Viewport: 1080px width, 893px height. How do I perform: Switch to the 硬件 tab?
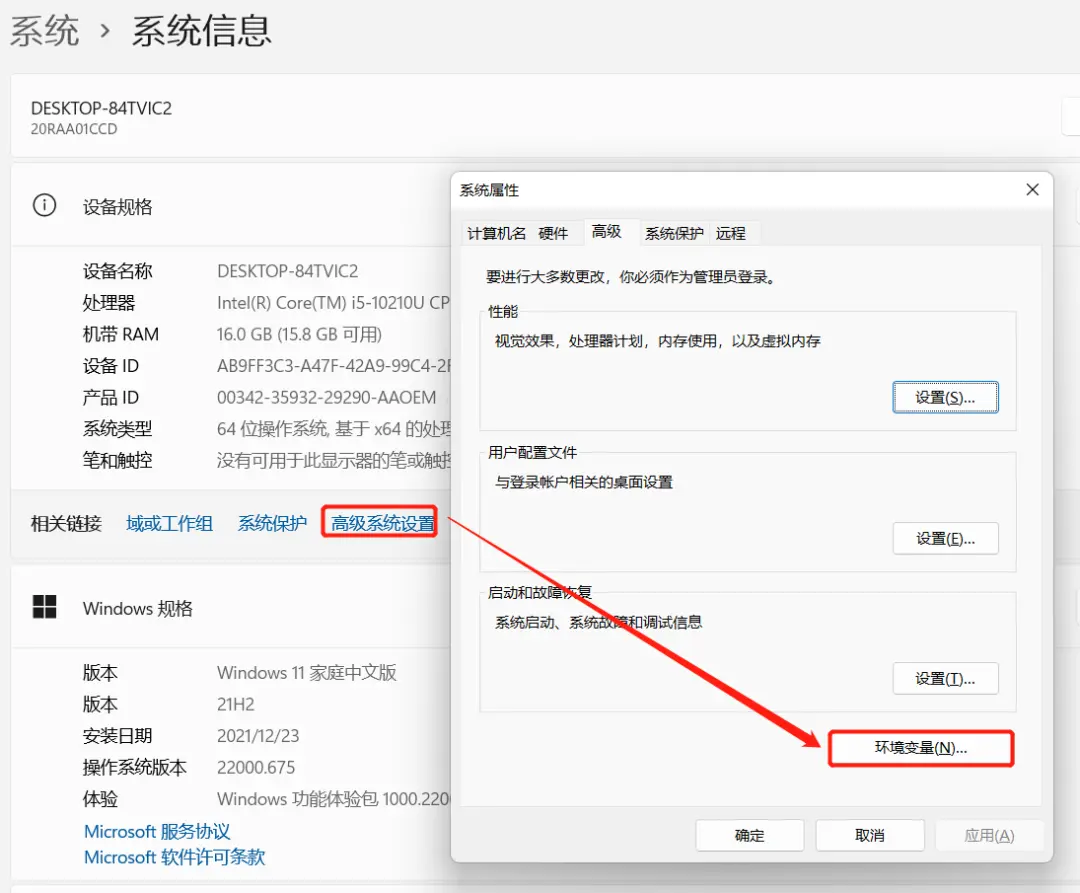point(553,233)
